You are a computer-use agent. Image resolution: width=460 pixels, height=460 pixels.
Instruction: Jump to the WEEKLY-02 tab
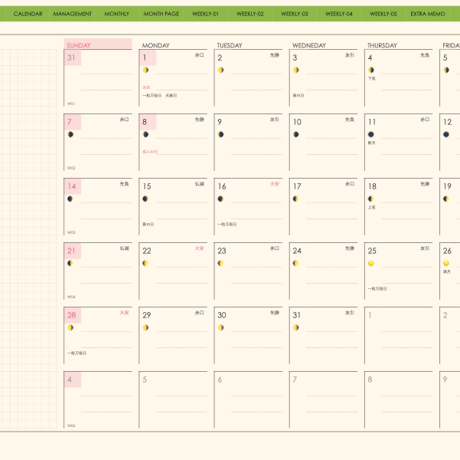250,14
